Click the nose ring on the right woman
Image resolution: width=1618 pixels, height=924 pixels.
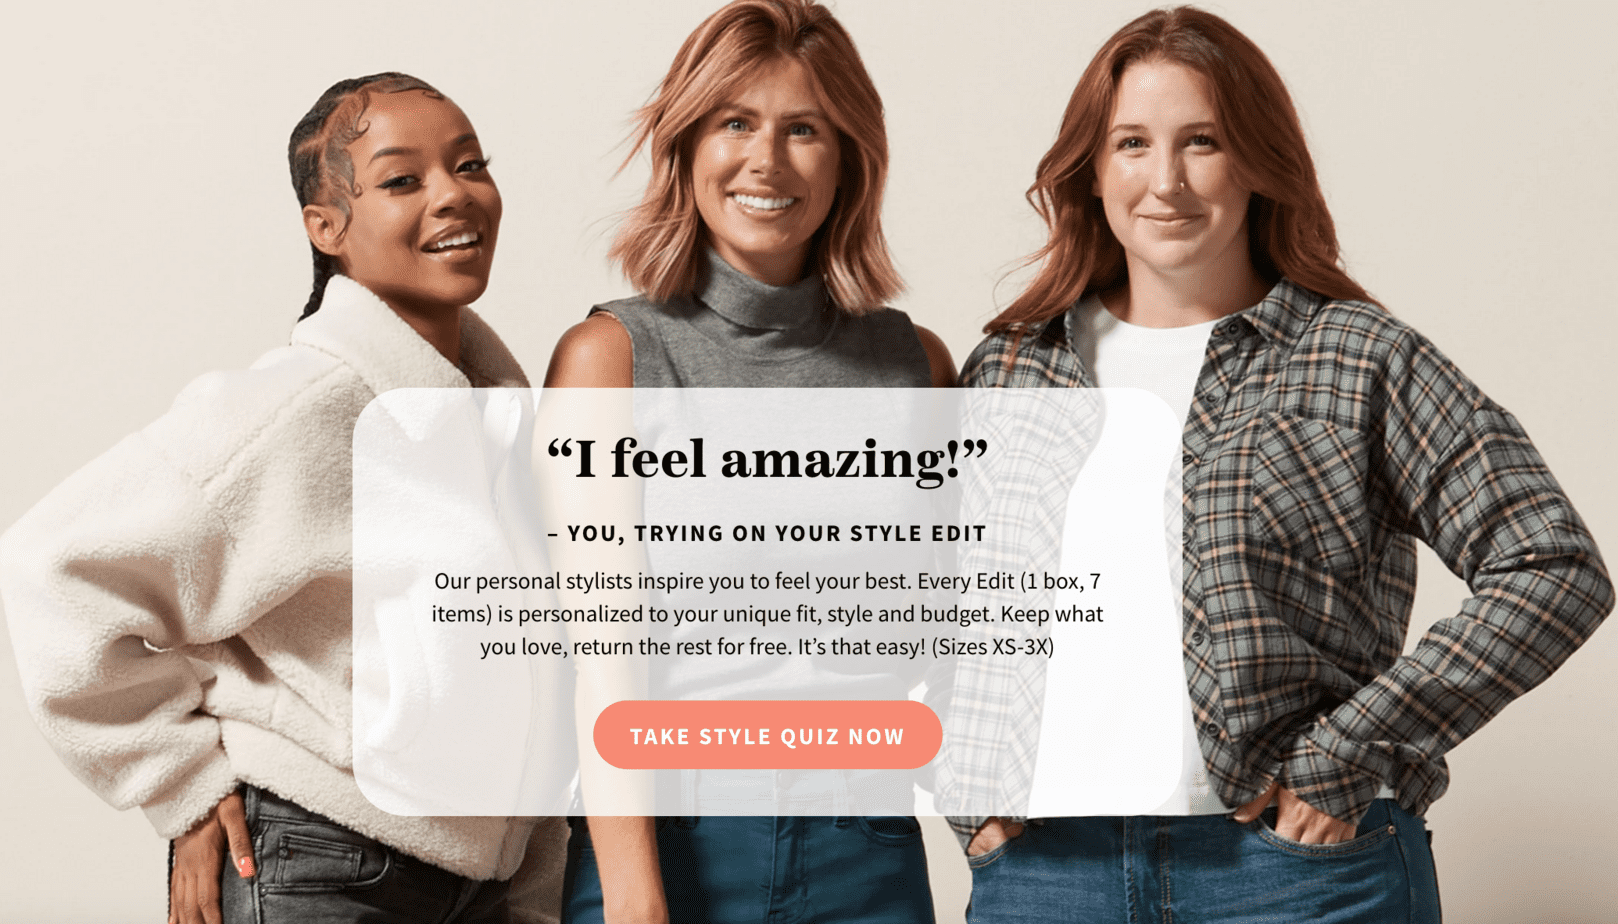point(1181,186)
